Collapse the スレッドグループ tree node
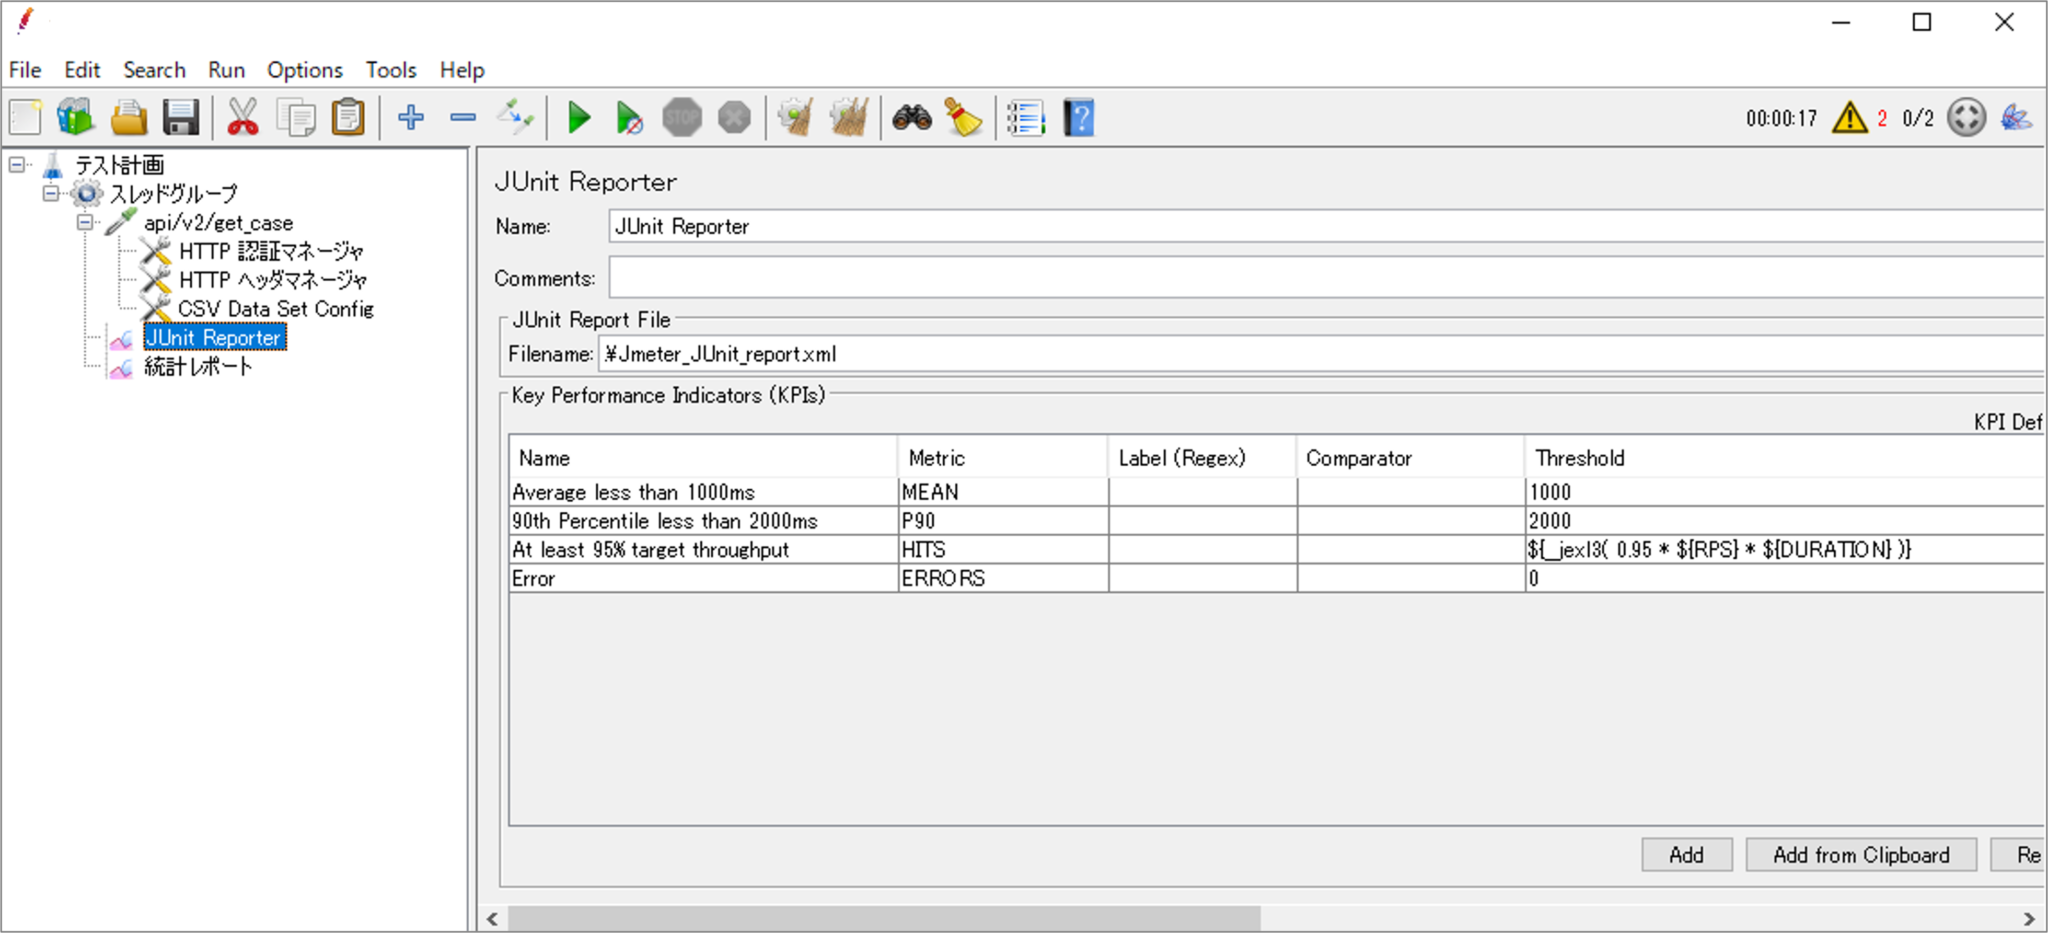Viewport: 2048px width, 933px height. pos(51,193)
